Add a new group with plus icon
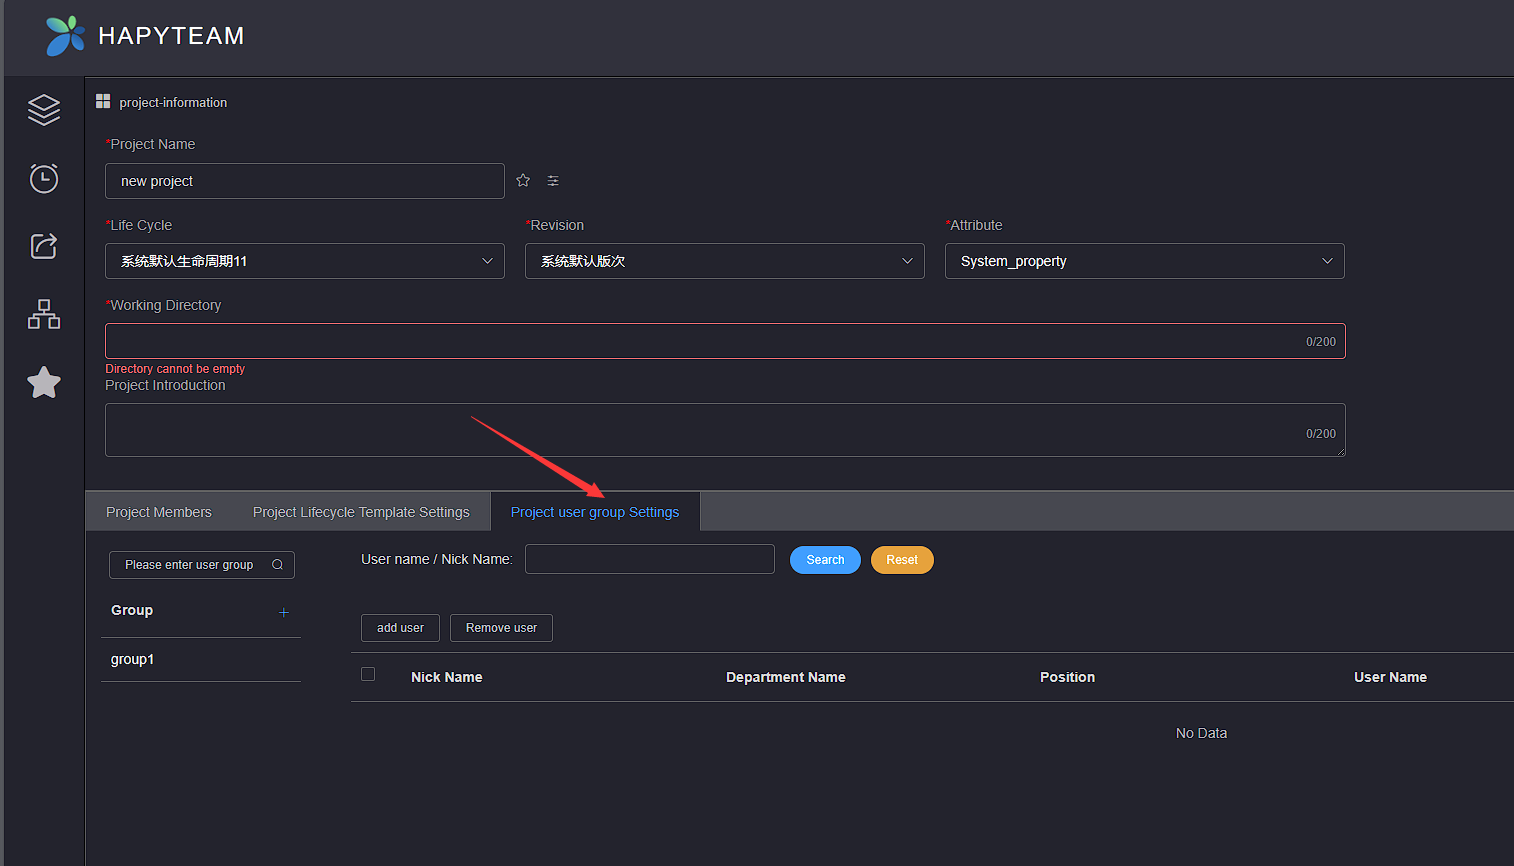Viewport: 1514px width, 866px height. point(284,612)
